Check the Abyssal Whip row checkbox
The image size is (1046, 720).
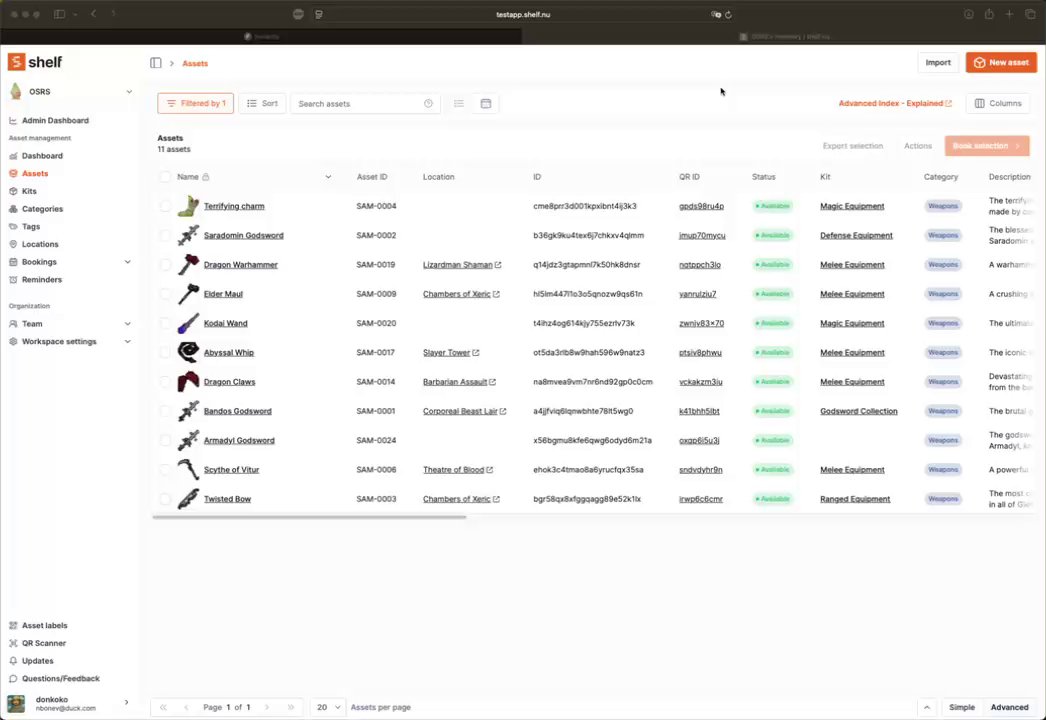(x=165, y=352)
